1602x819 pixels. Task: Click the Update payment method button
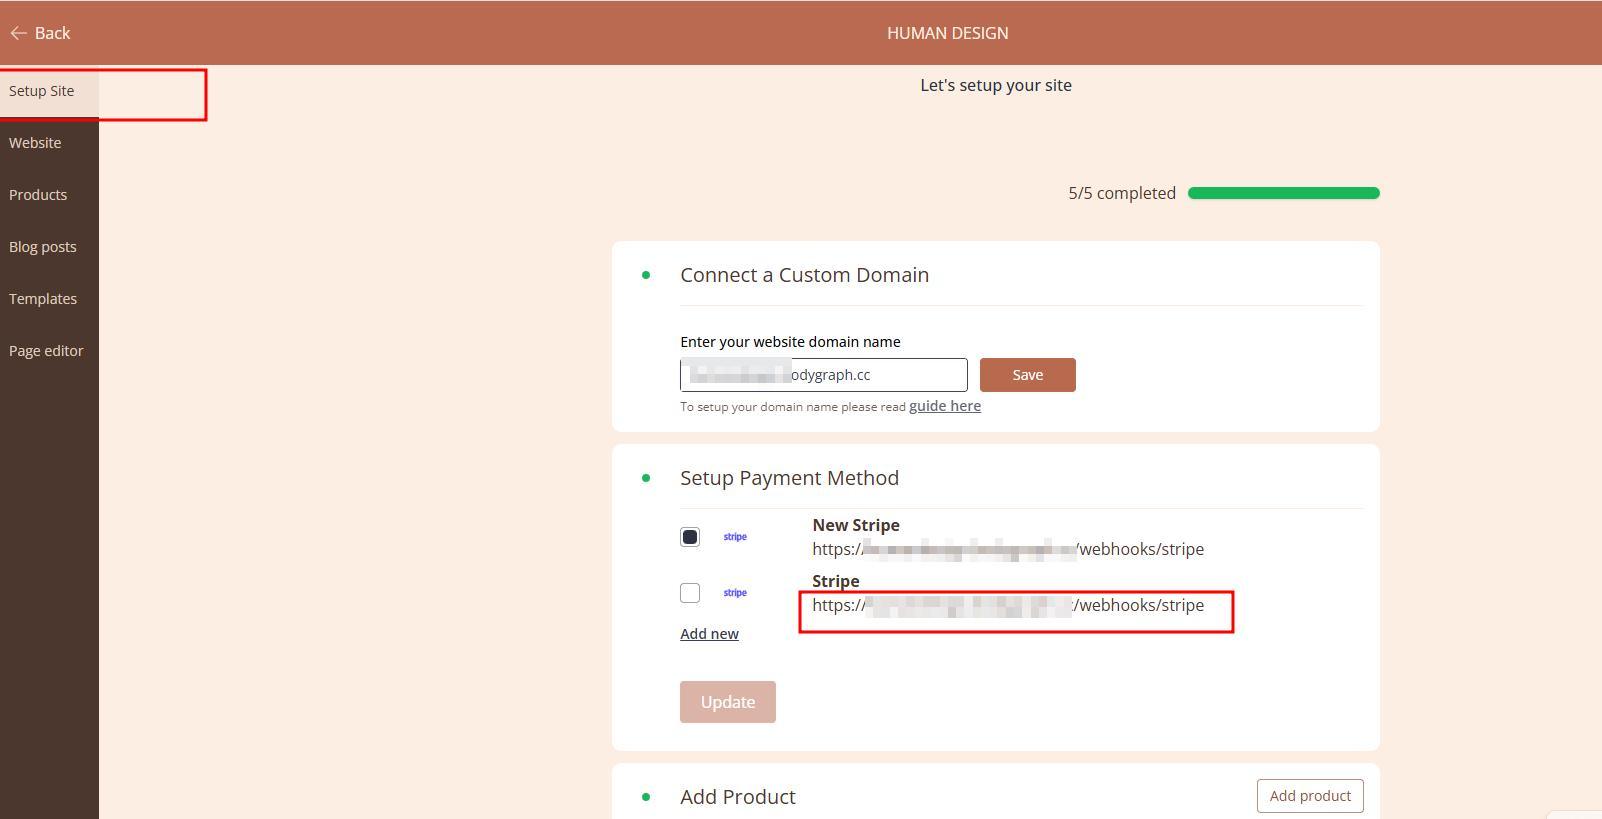[727, 702]
